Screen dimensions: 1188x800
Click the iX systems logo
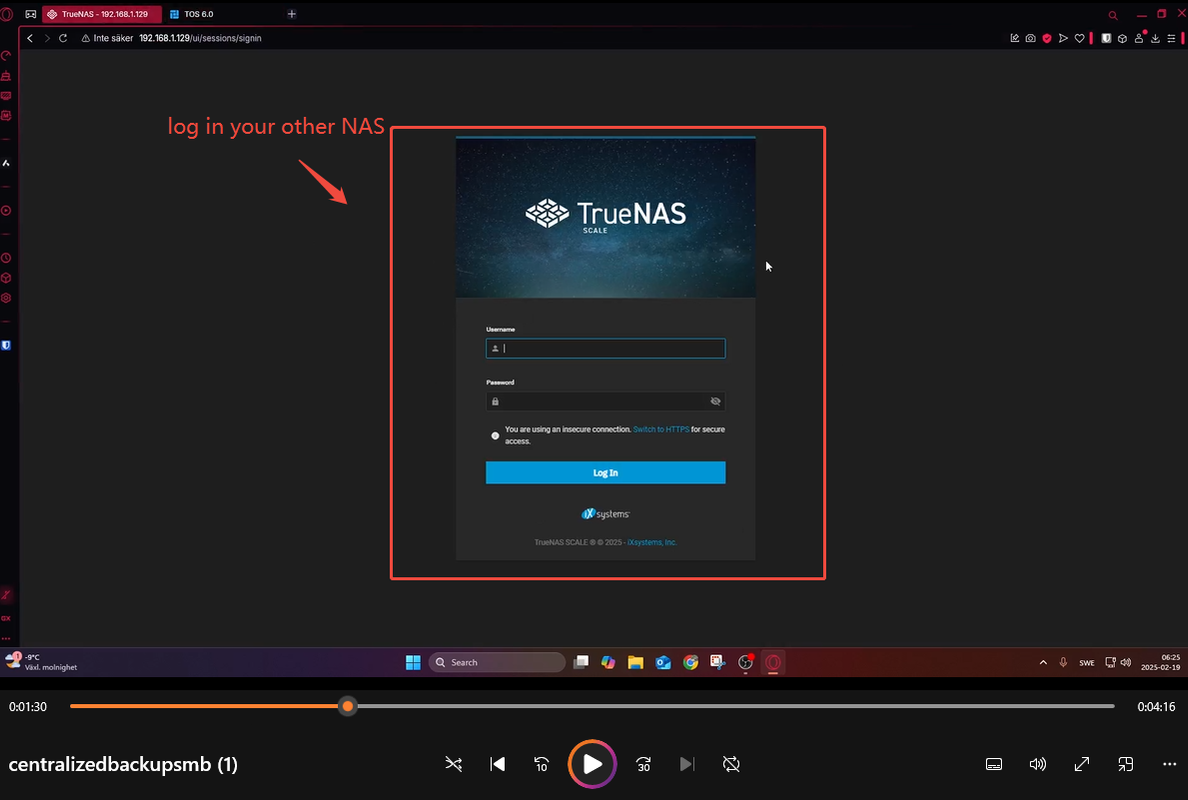(x=605, y=514)
